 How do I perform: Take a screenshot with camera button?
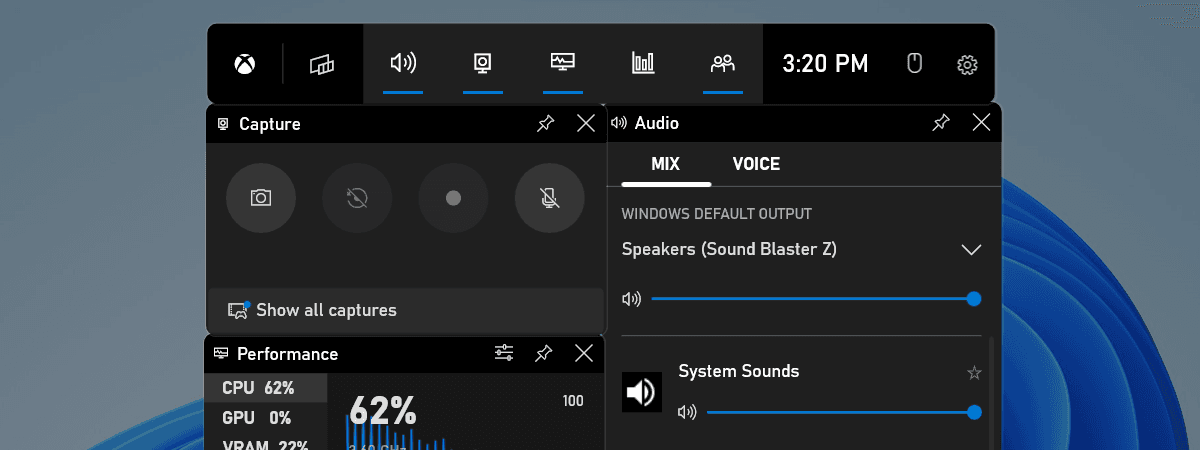point(261,198)
